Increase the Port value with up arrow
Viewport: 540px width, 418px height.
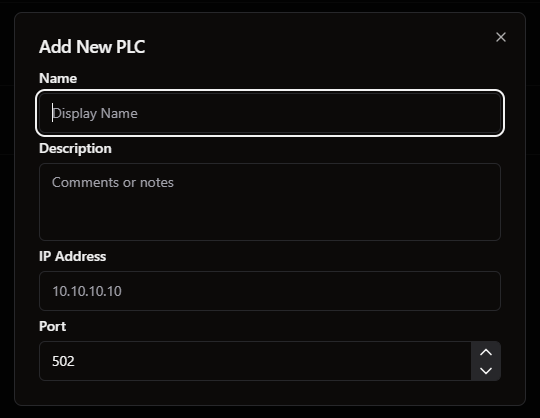click(x=486, y=352)
